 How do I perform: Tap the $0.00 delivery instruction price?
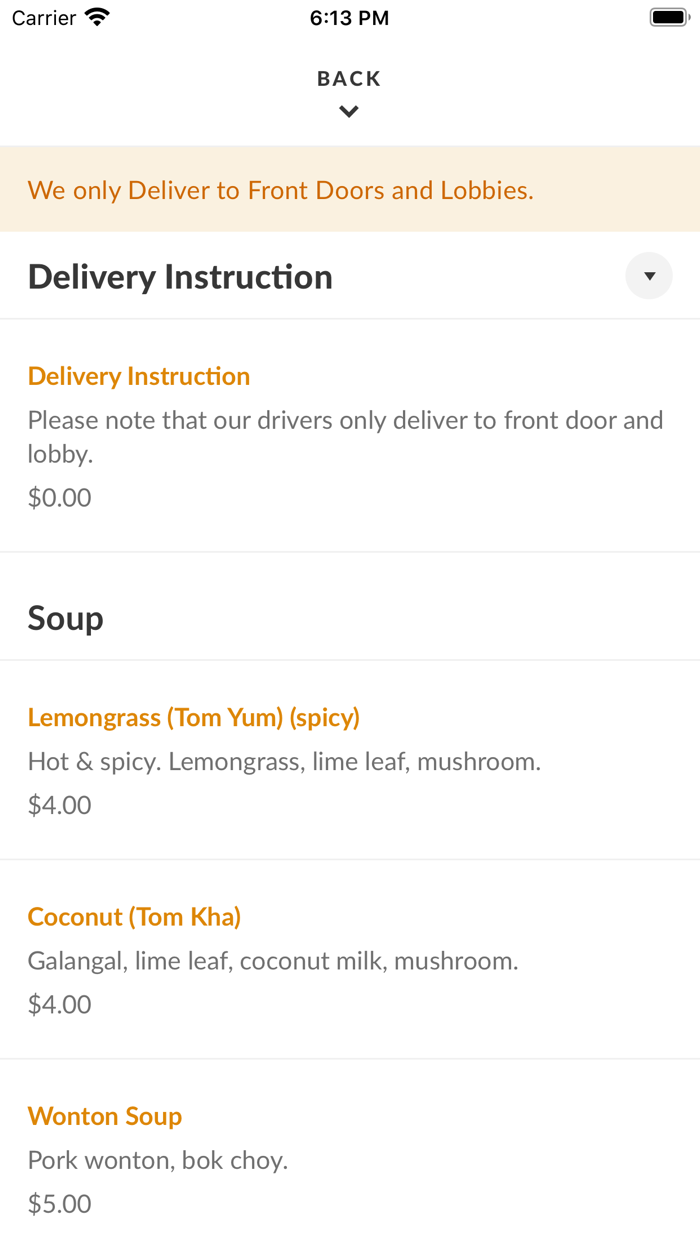(x=60, y=497)
